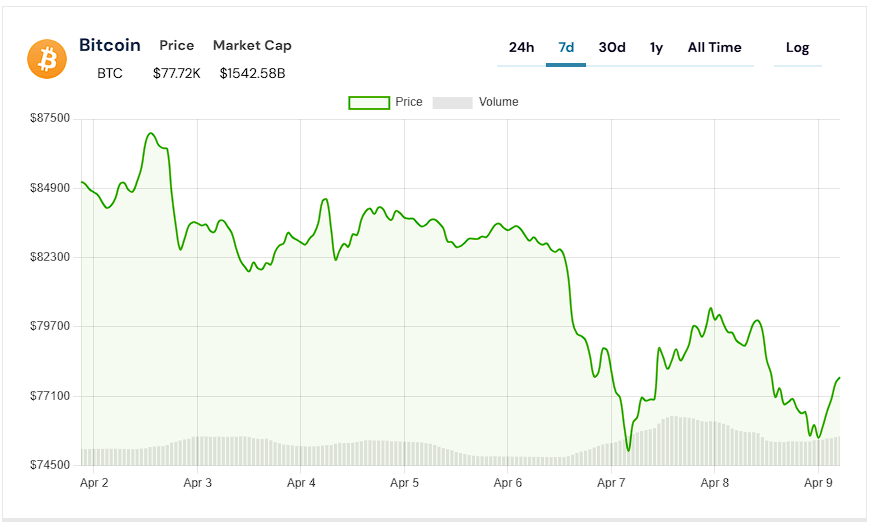Click the Apr 6 date label
869x522 pixels.
coord(508,483)
